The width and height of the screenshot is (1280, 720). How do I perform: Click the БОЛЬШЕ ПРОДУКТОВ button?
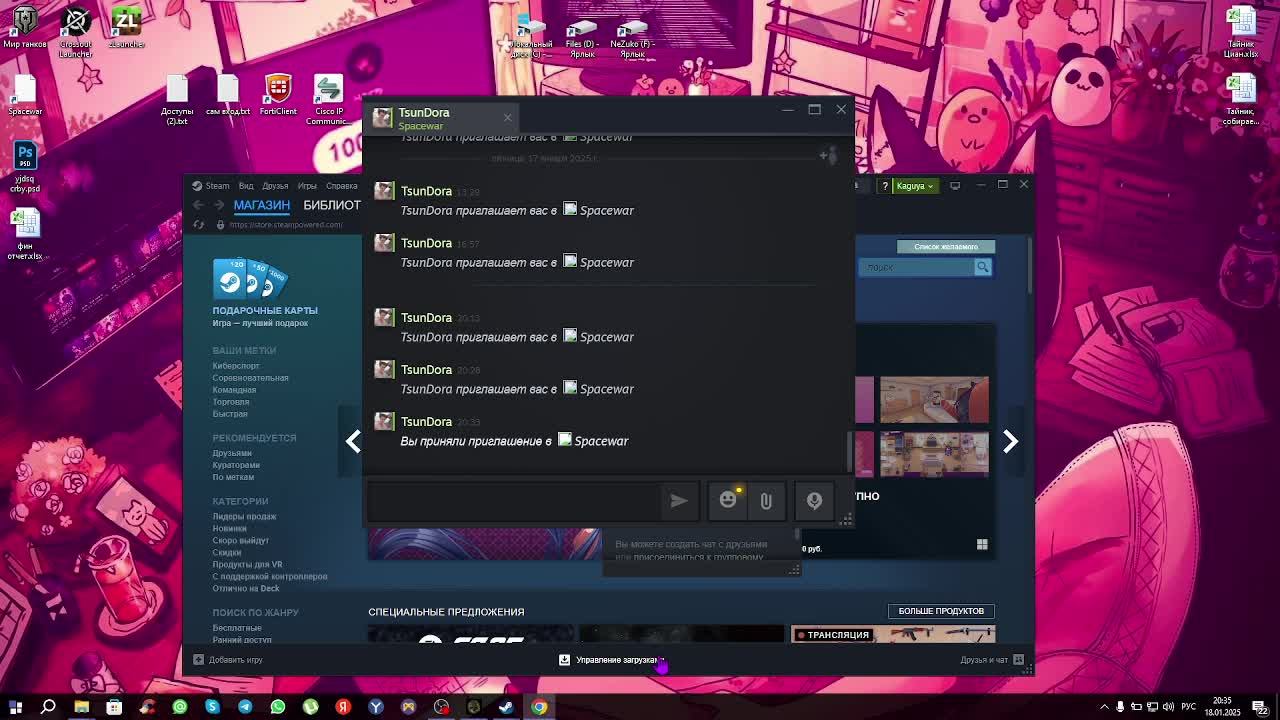pyautogui.click(x=941, y=611)
